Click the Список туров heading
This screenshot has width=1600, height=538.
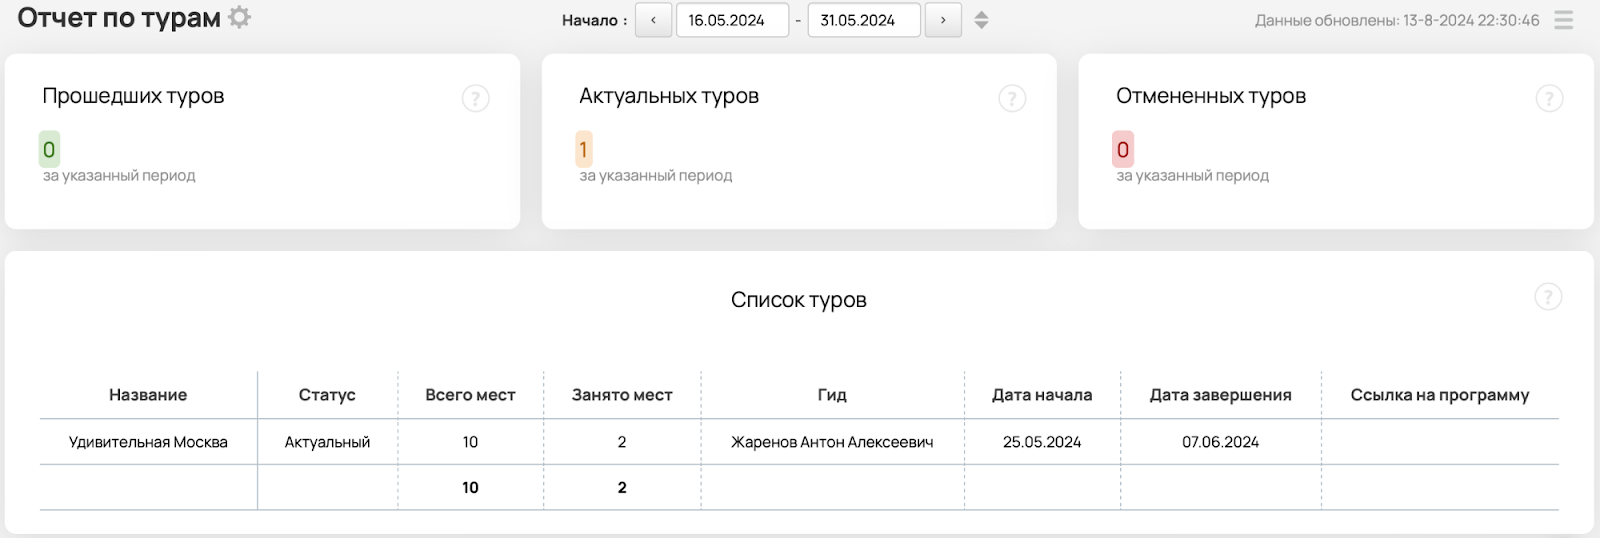point(798,300)
